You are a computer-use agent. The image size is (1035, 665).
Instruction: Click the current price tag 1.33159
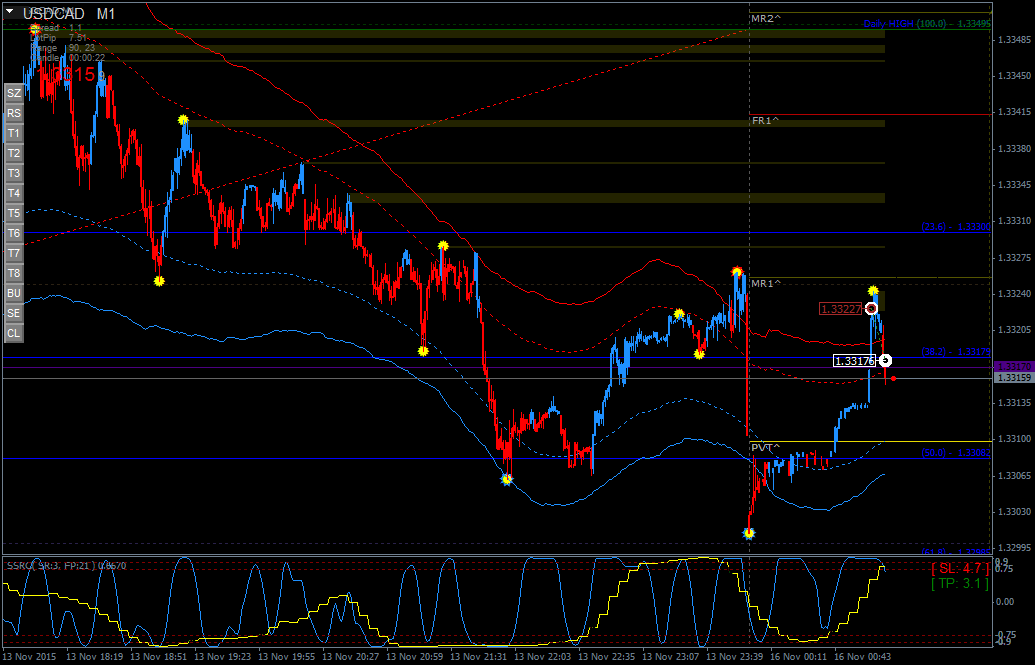pos(1013,378)
